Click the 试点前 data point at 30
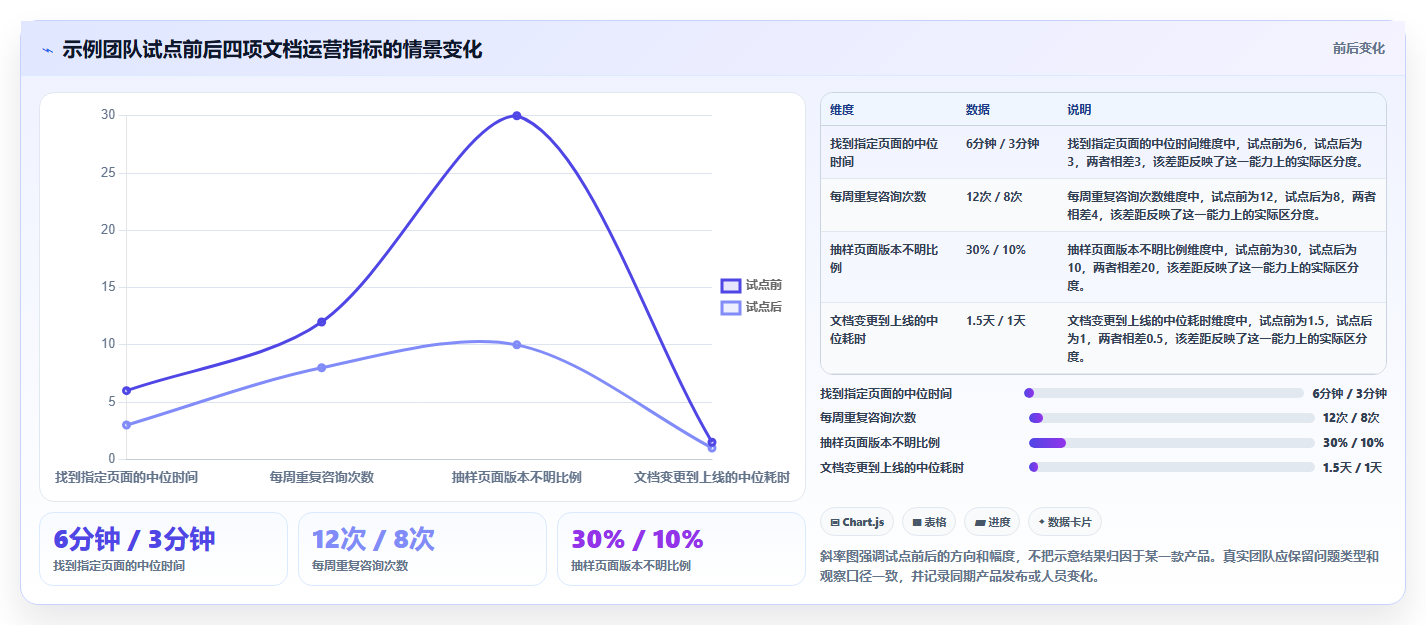The width and height of the screenshot is (1426, 625). (x=517, y=115)
